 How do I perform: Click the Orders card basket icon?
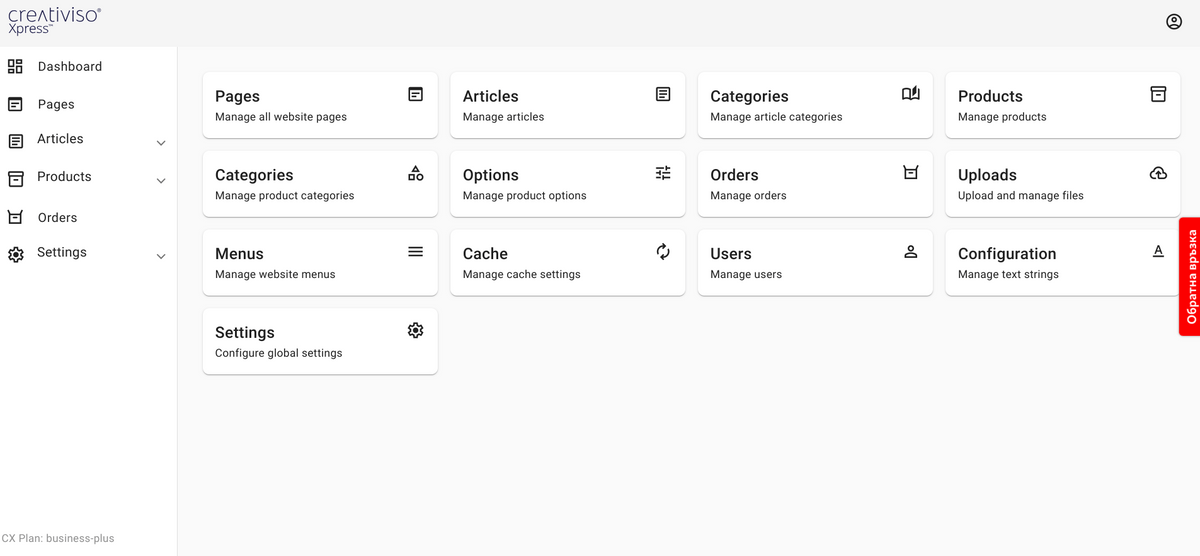pyautogui.click(x=910, y=173)
